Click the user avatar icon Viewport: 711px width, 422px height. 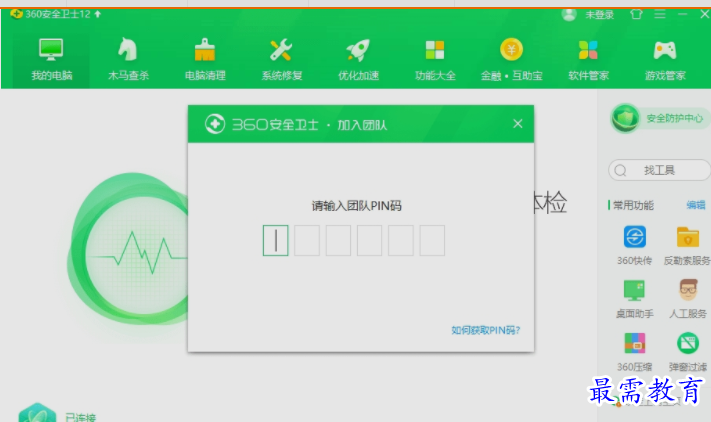(569, 14)
